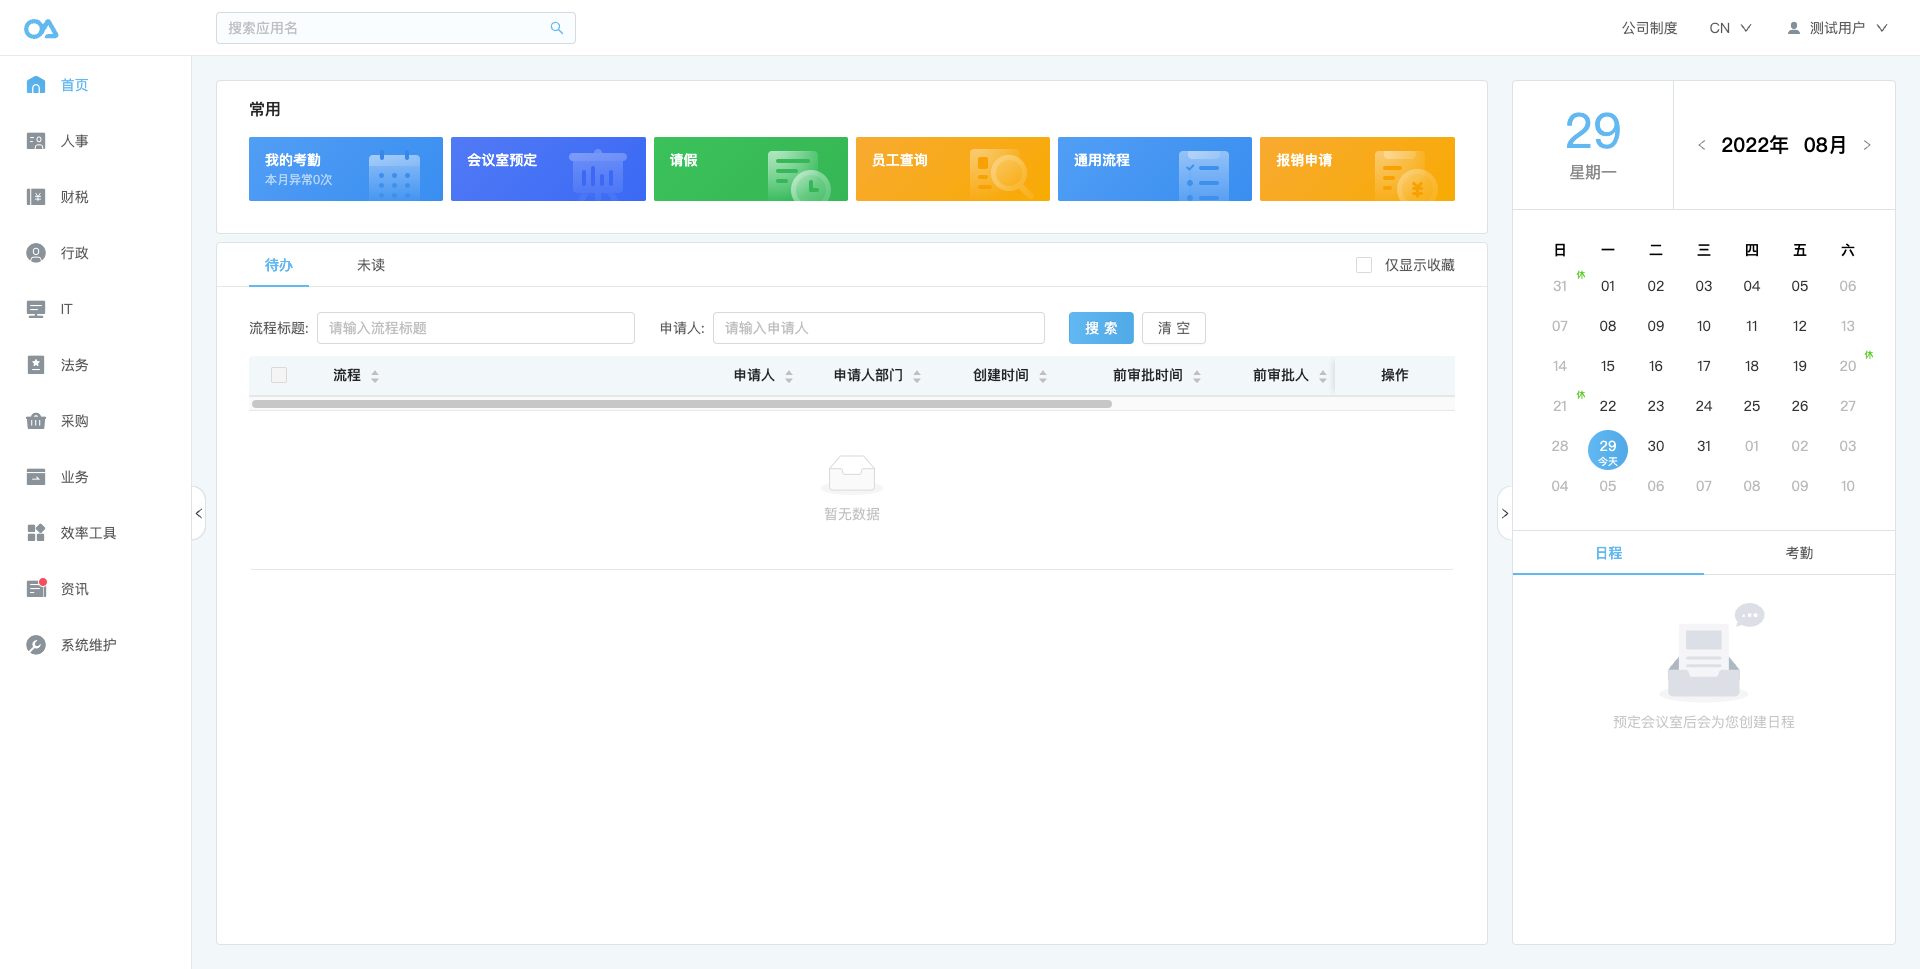The width and height of the screenshot is (1920, 969).
Task: Open the 资讯 sidebar icon
Action: [36, 589]
